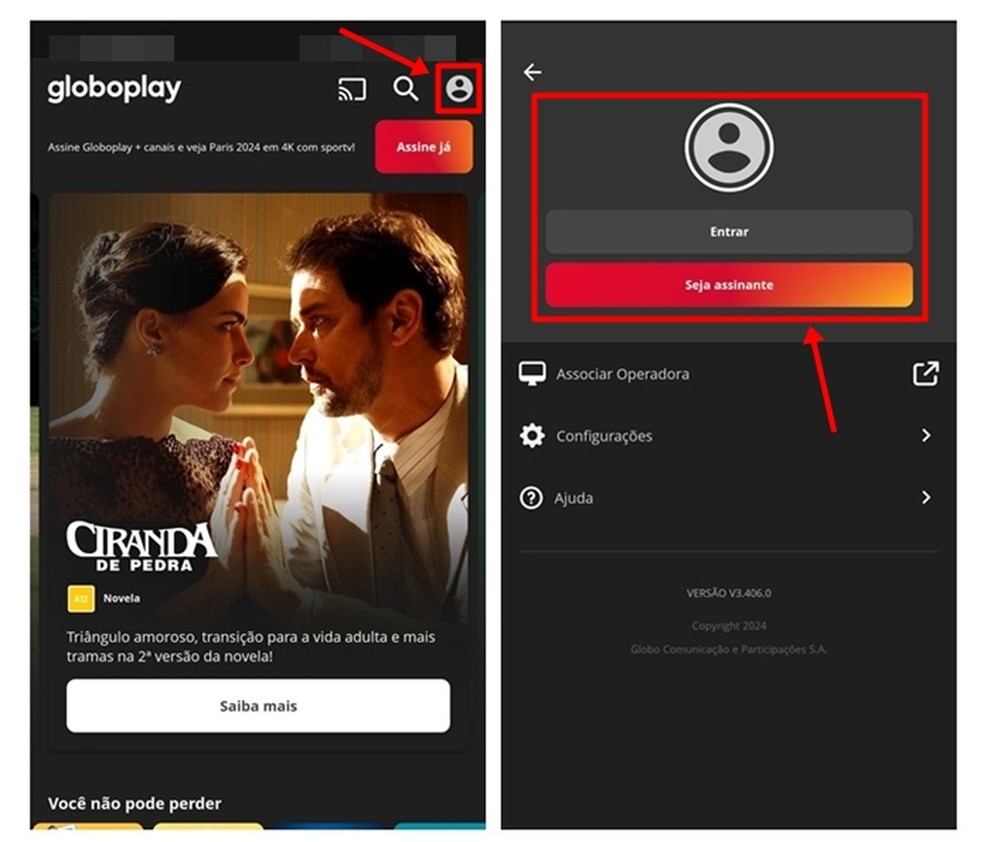Tap the Assine já button

click(423, 147)
